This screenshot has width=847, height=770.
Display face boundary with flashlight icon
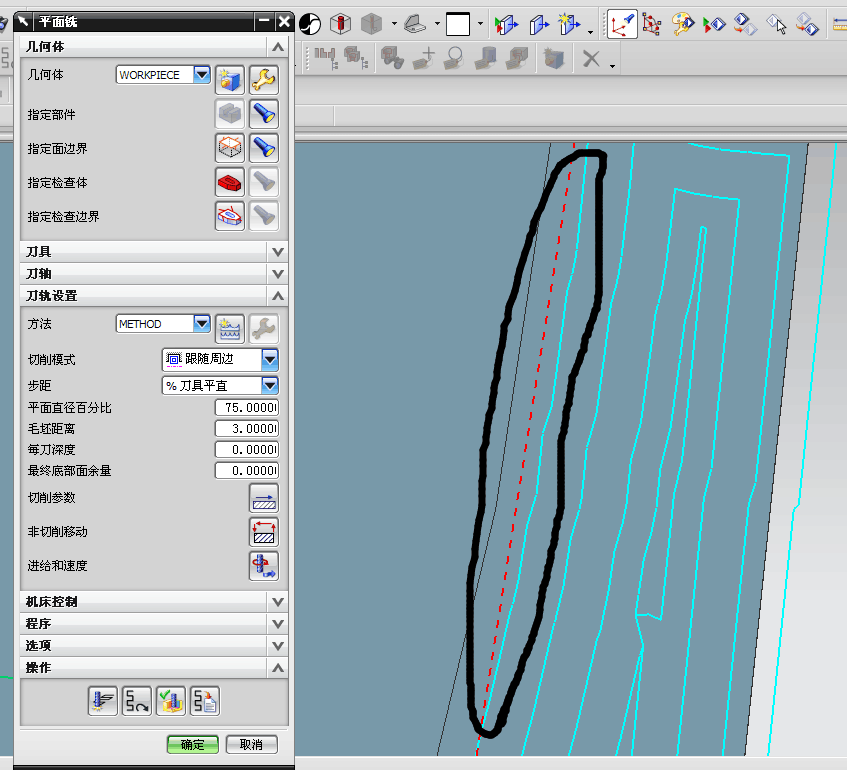(264, 148)
